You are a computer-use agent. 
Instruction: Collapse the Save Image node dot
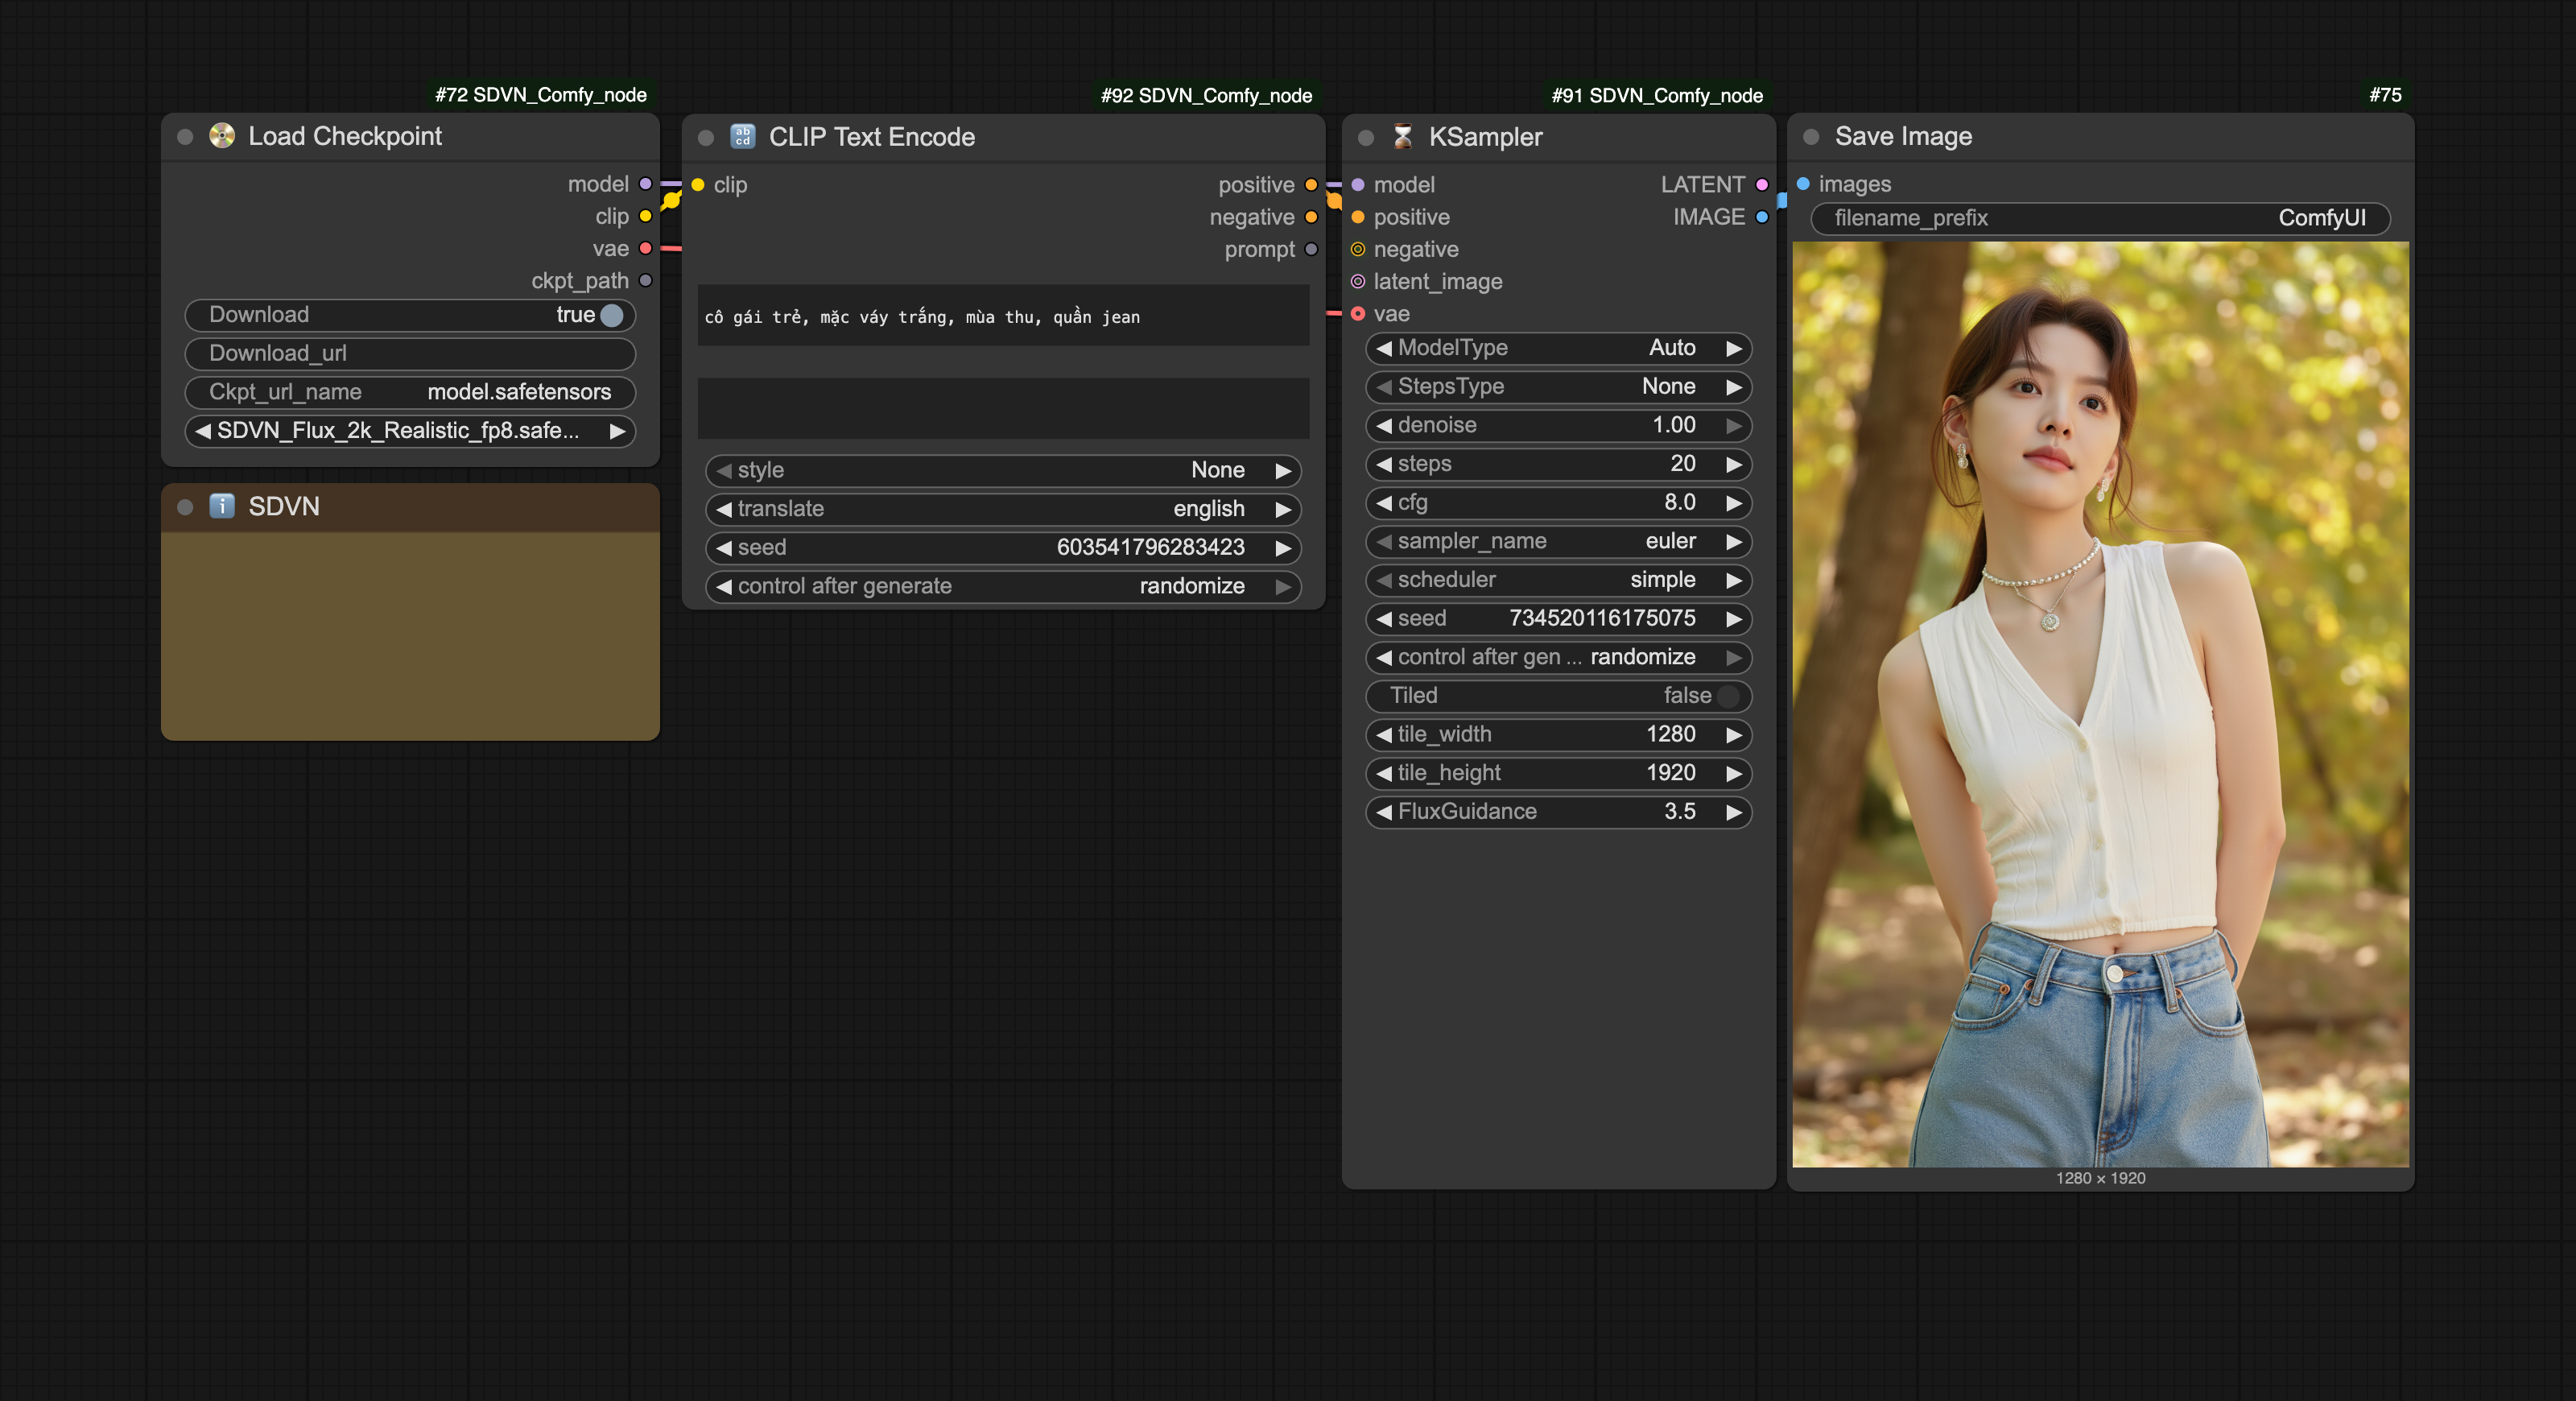(x=1811, y=137)
